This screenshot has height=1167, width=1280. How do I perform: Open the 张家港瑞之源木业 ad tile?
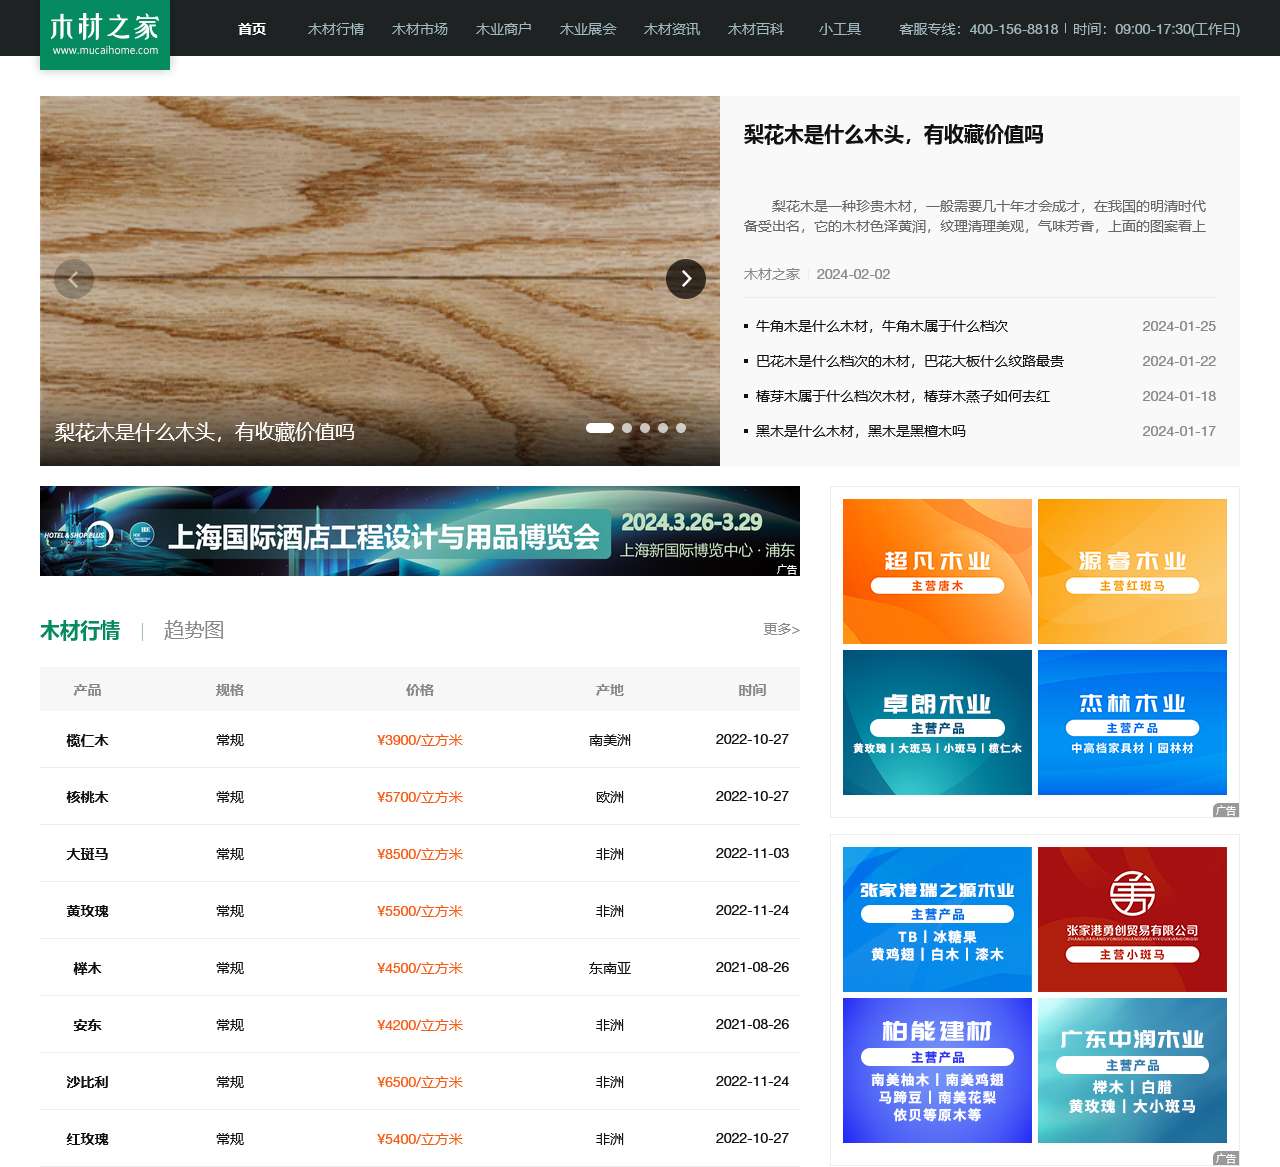click(x=937, y=919)
